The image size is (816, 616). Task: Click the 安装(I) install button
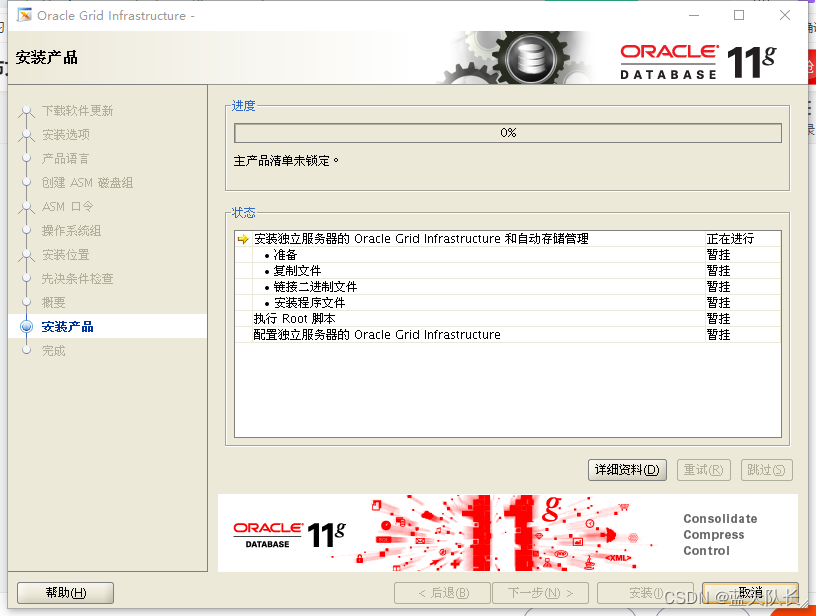(645, 593)
